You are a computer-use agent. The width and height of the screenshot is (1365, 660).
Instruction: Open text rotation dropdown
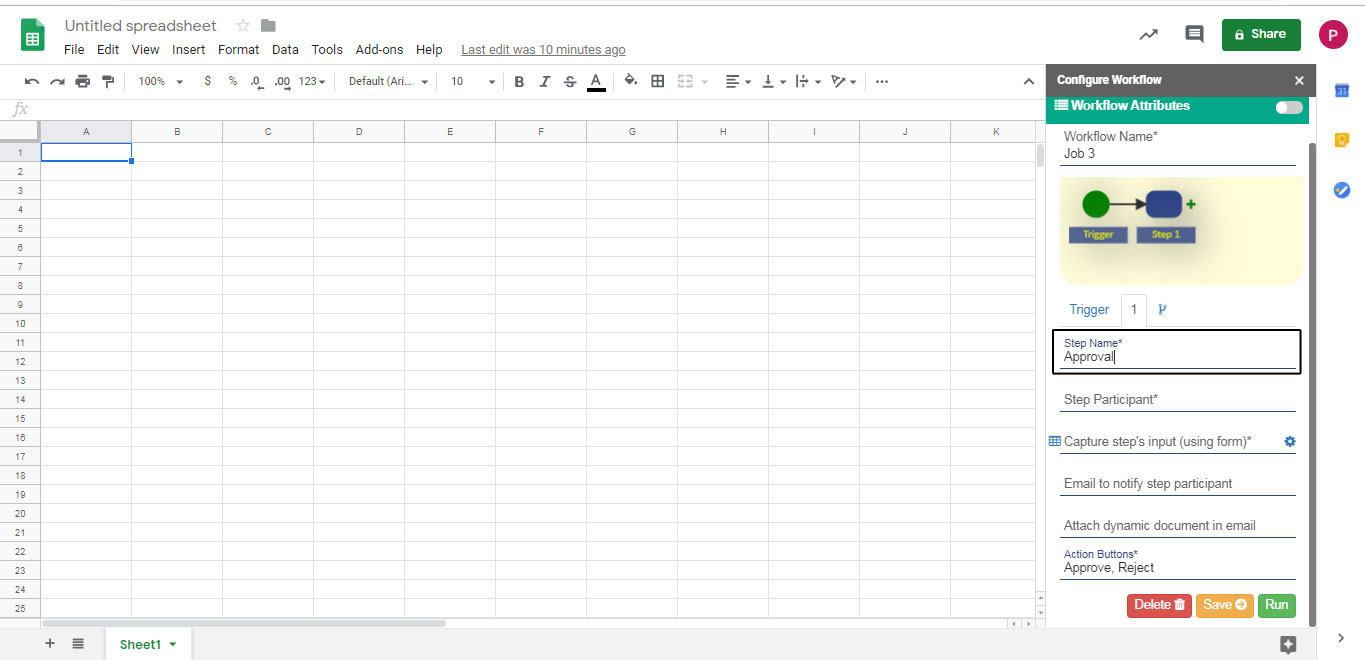point(844,82)
